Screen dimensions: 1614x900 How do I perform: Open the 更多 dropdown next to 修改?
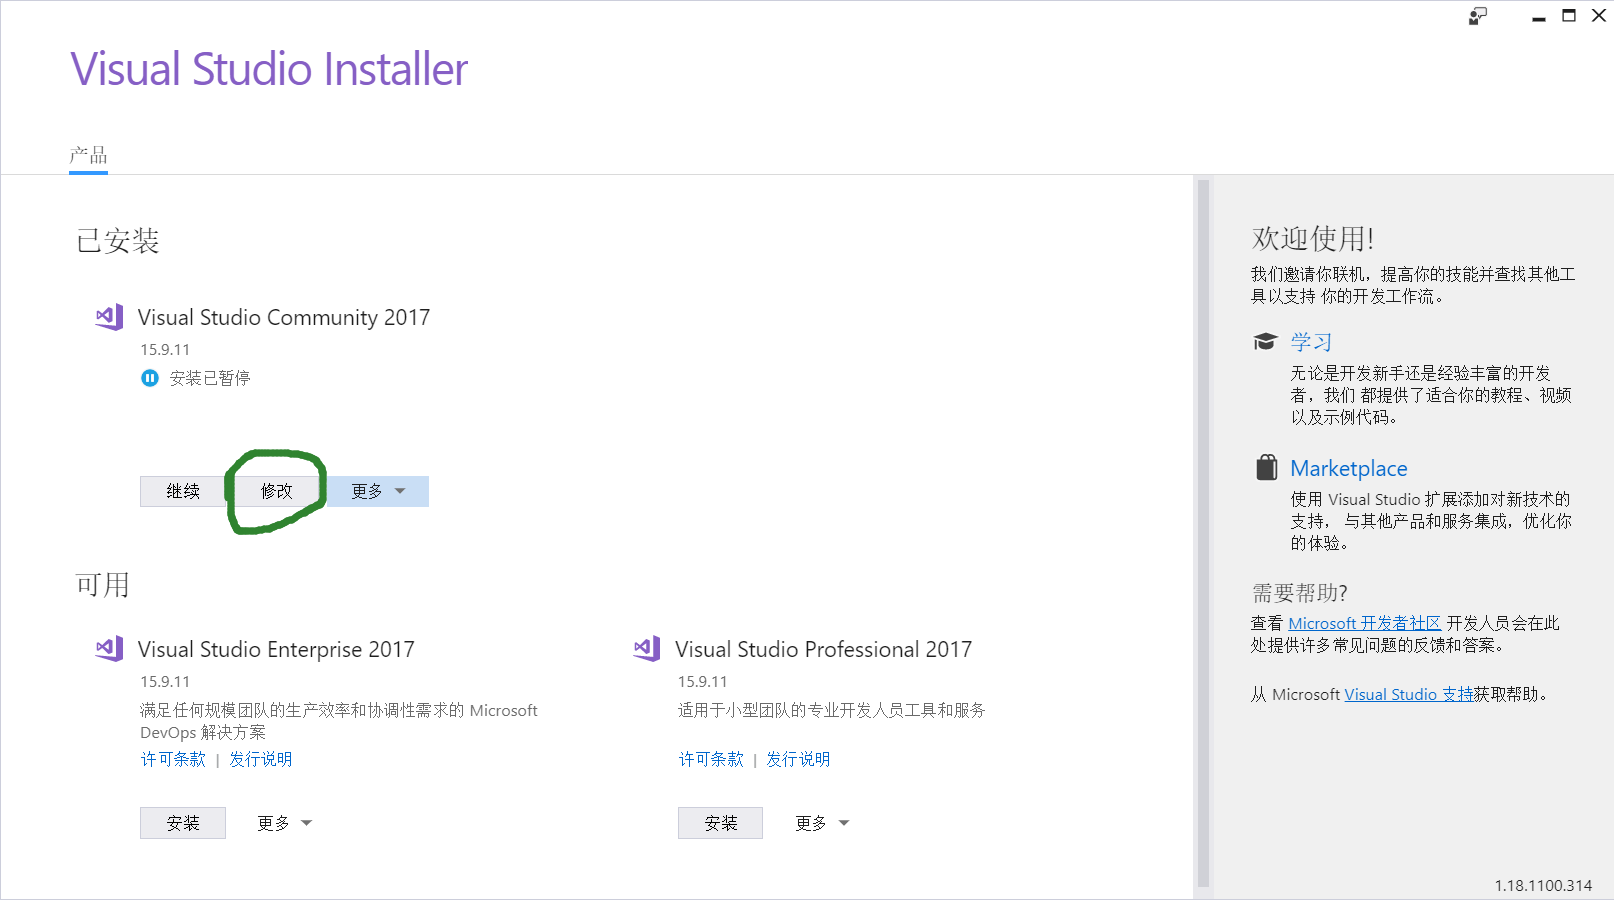[x=377, y=491]
